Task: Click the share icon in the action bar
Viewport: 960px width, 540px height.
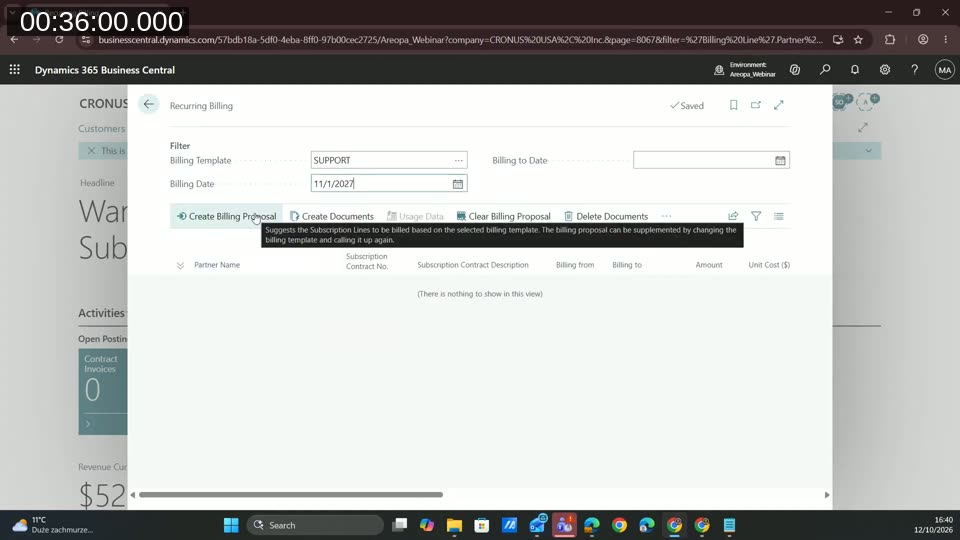Action: pyautogui.click(x=733, y=216)
